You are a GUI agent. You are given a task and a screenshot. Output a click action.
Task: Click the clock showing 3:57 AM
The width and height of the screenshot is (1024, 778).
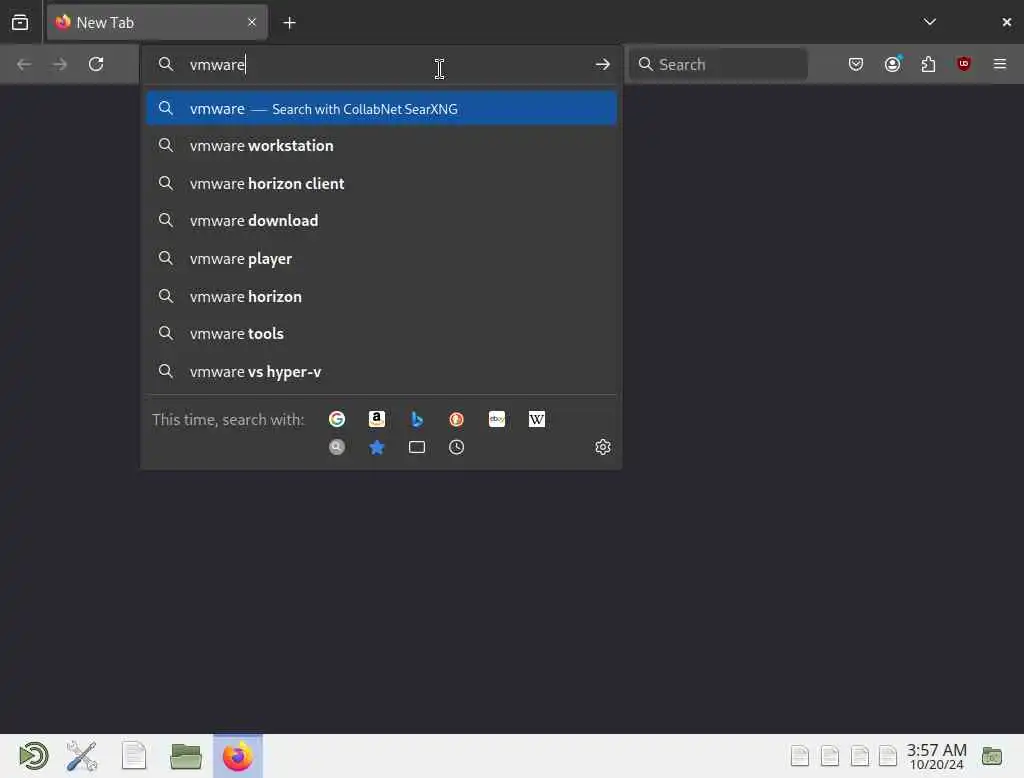tap(936, 756)
